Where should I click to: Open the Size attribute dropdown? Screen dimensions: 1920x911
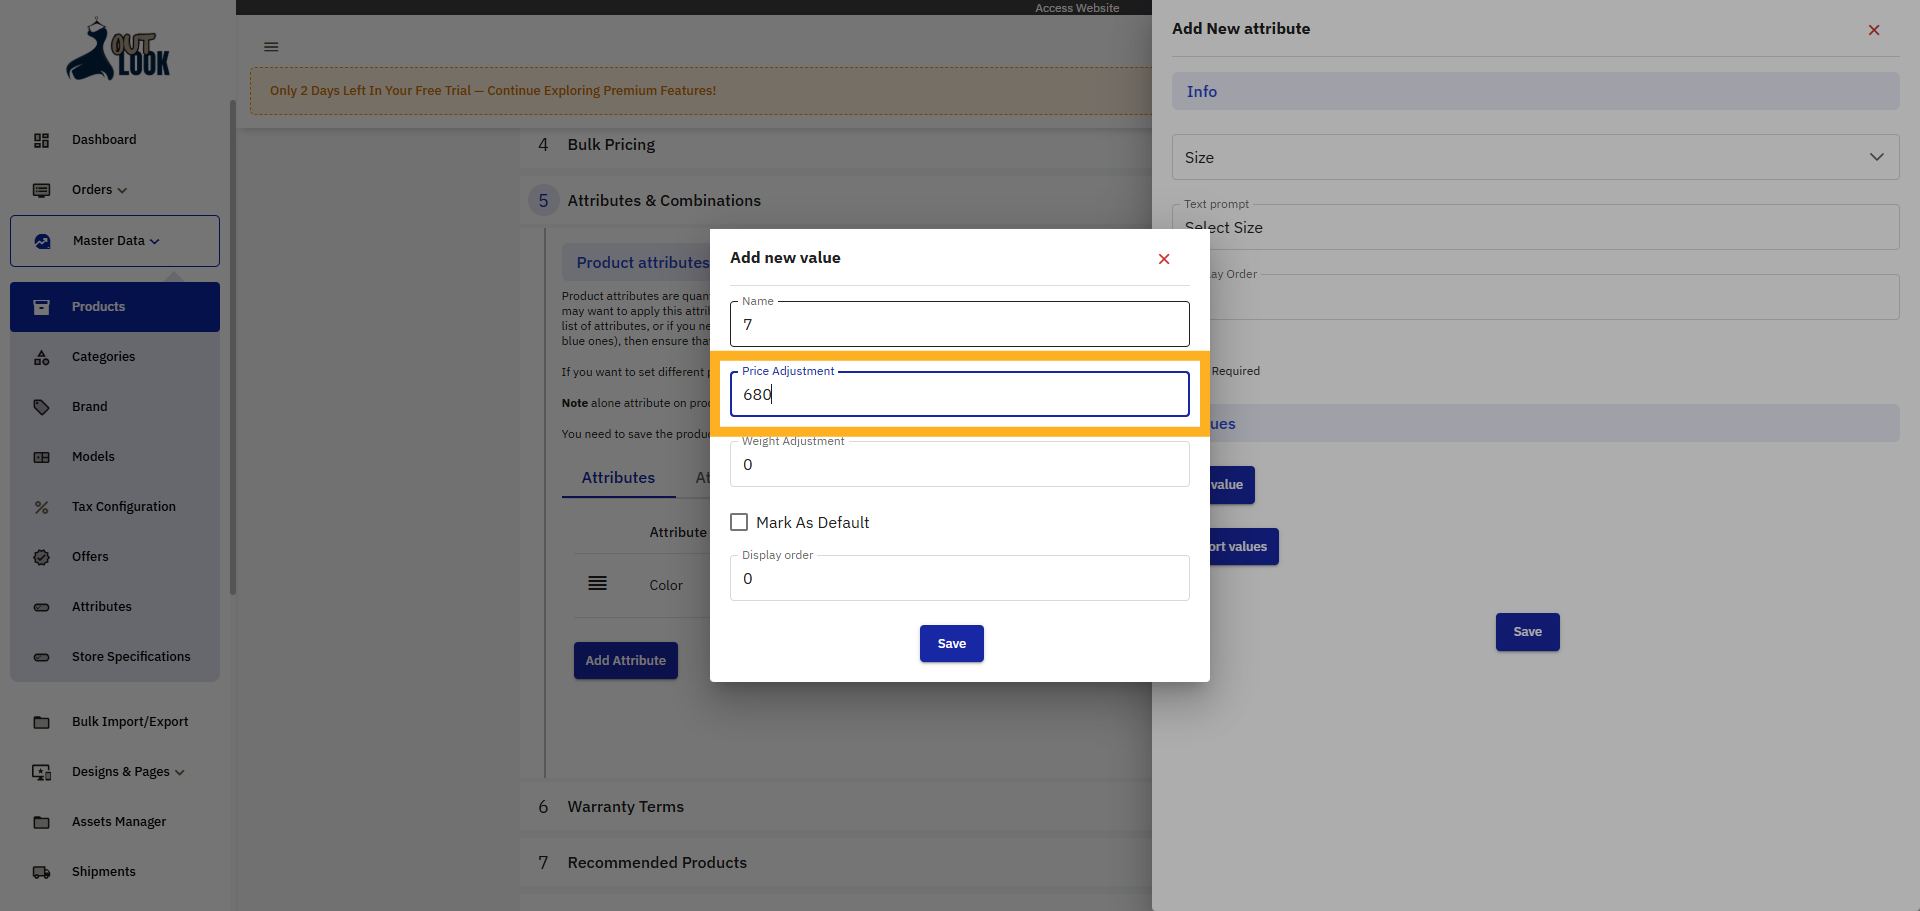pos(1876,157)
